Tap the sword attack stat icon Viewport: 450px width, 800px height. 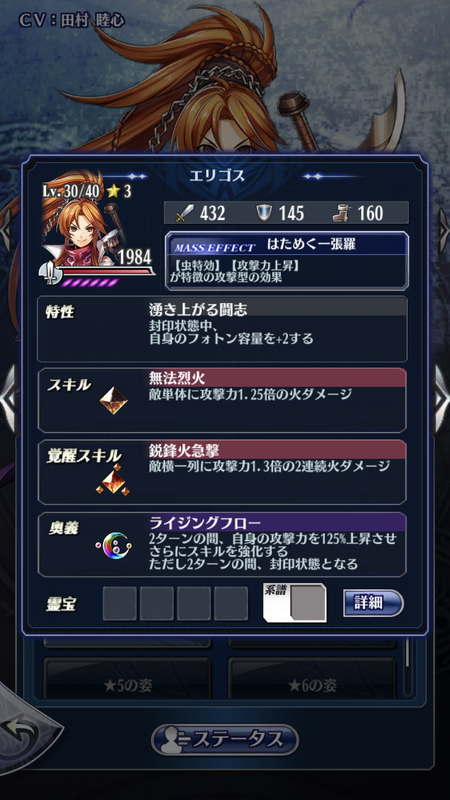[x=184, y=213]
